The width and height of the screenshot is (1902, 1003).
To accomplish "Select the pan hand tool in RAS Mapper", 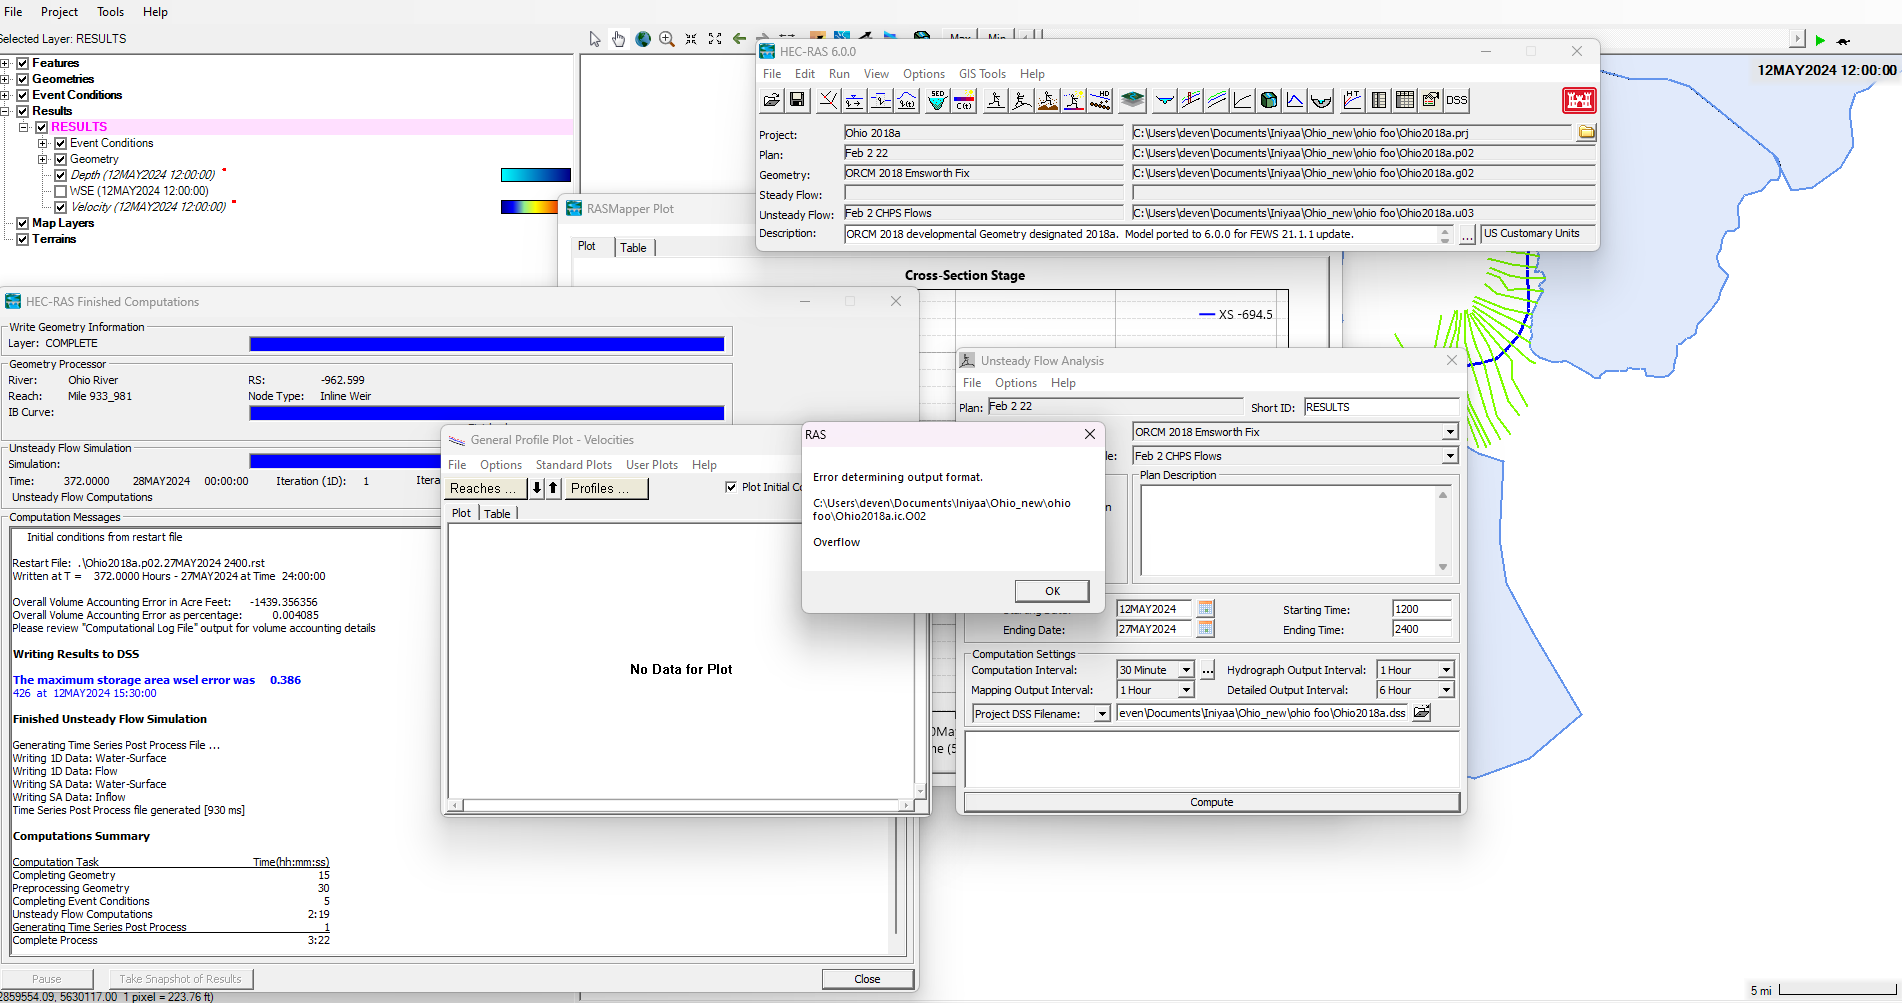I will point(618,39).
